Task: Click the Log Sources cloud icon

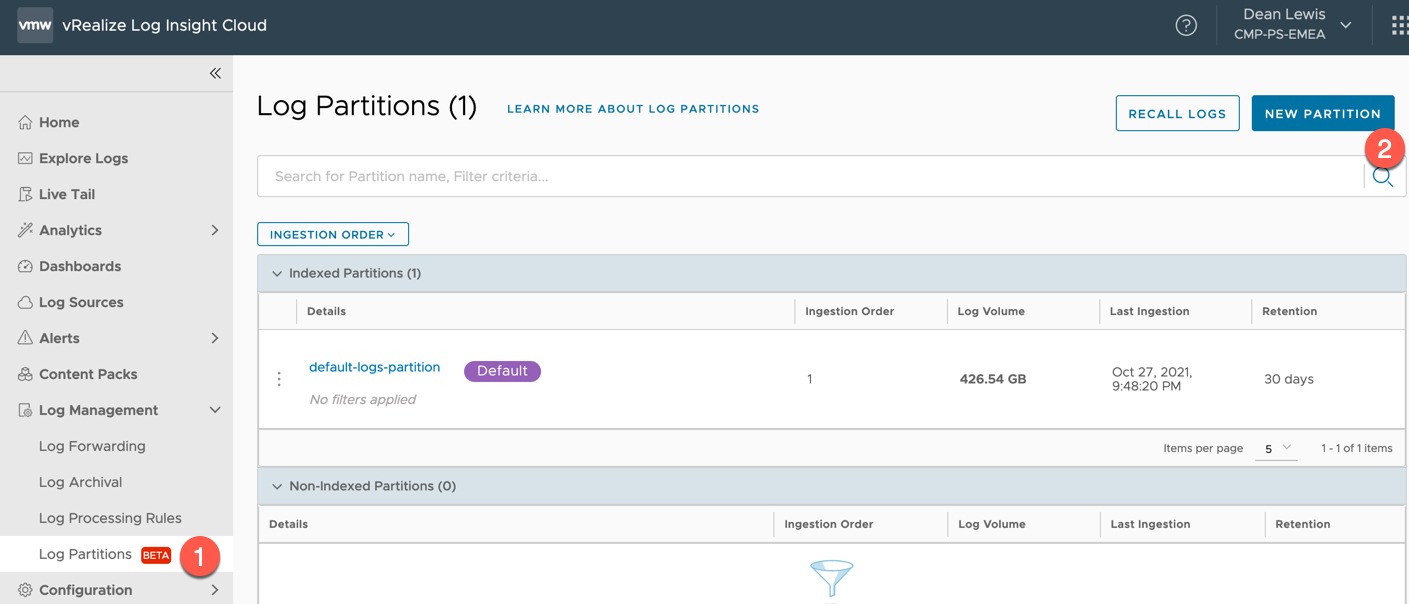Action: [25, 302]
